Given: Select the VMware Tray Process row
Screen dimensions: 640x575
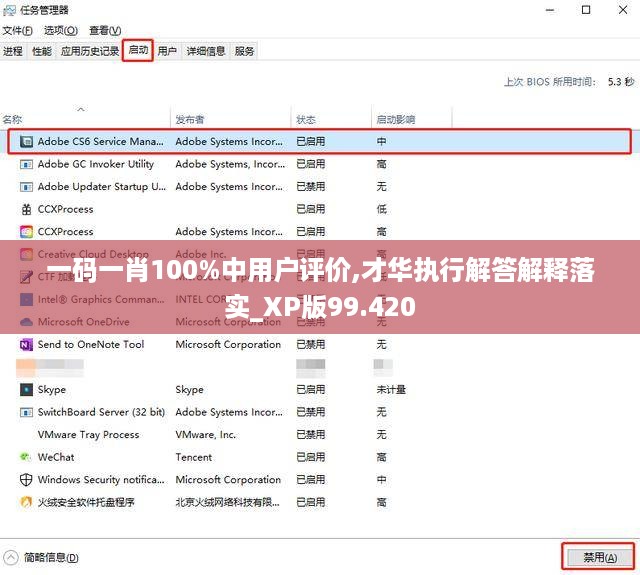Looking at the screenshot, I should tap(320, 435).
